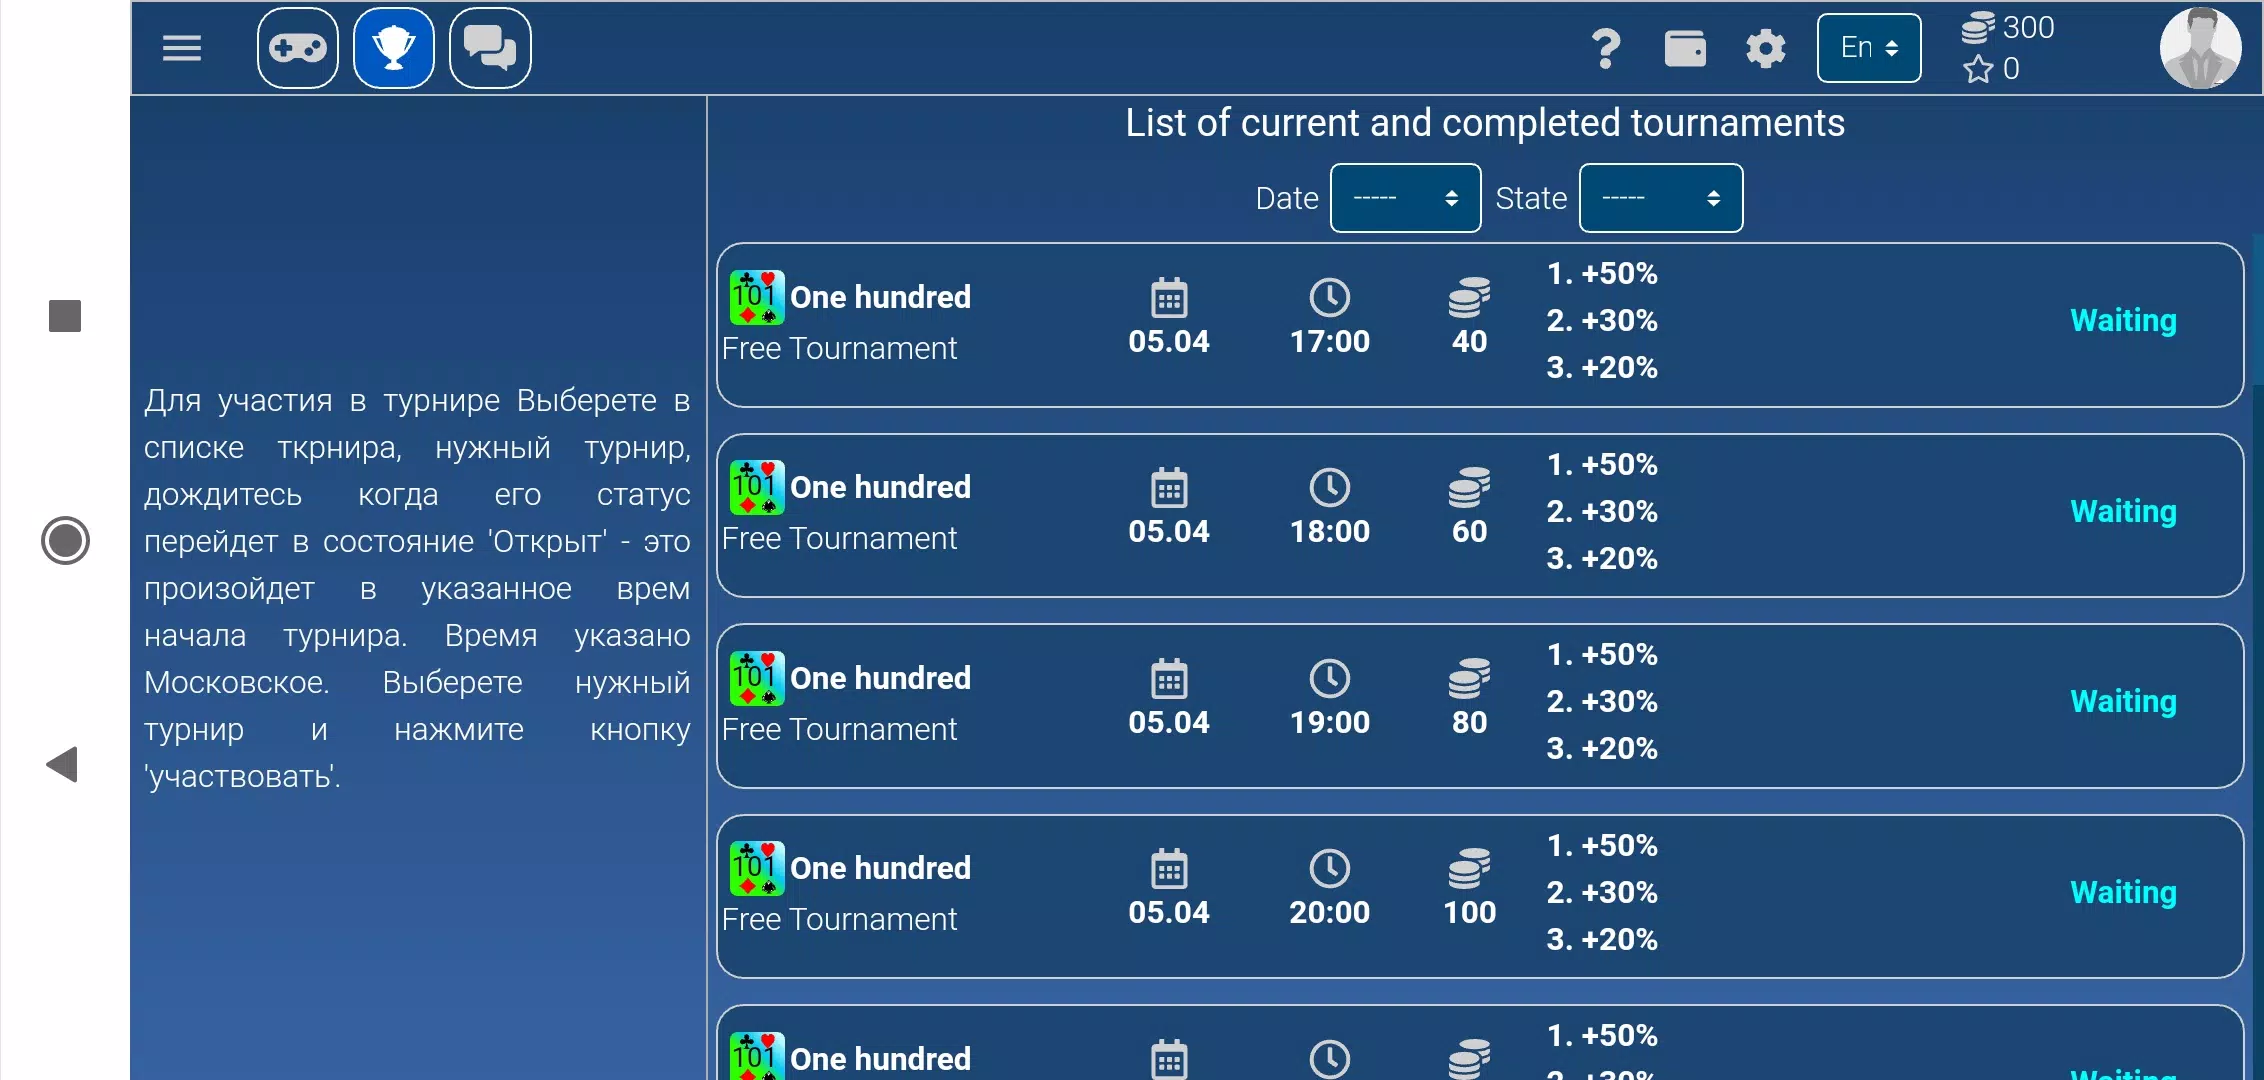The width and height of the screenshot is (2264, 1080).
Task: Click the gamepad/games icon
Action: point(297,46)
